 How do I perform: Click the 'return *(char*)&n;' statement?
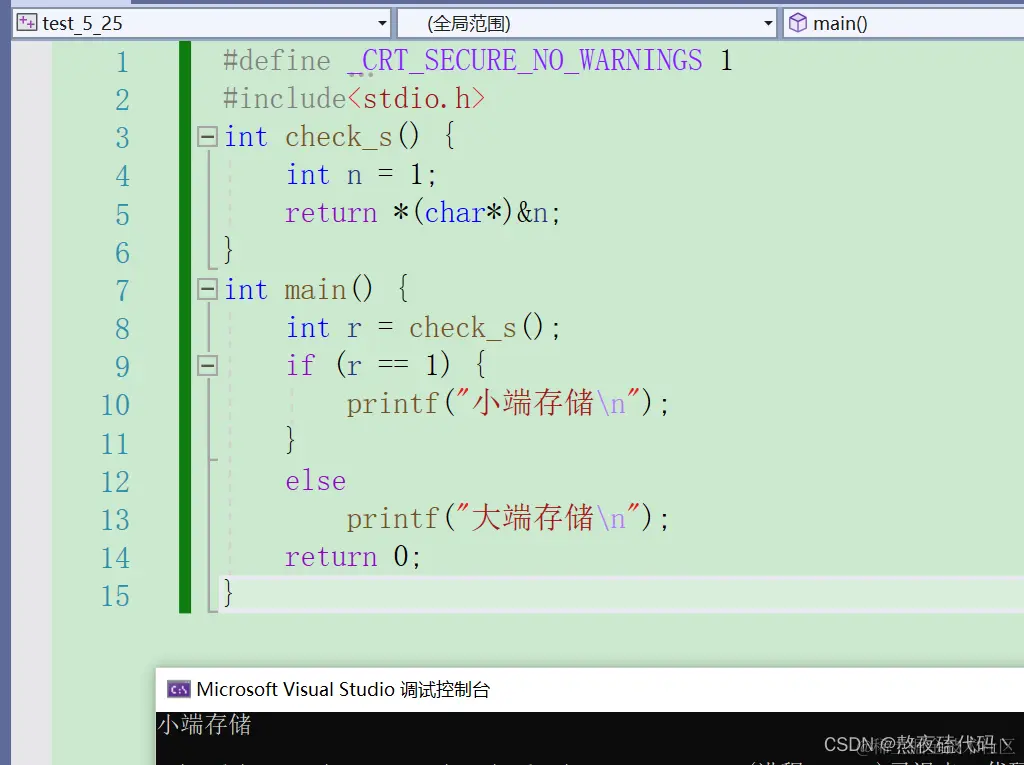click(423, 213)
